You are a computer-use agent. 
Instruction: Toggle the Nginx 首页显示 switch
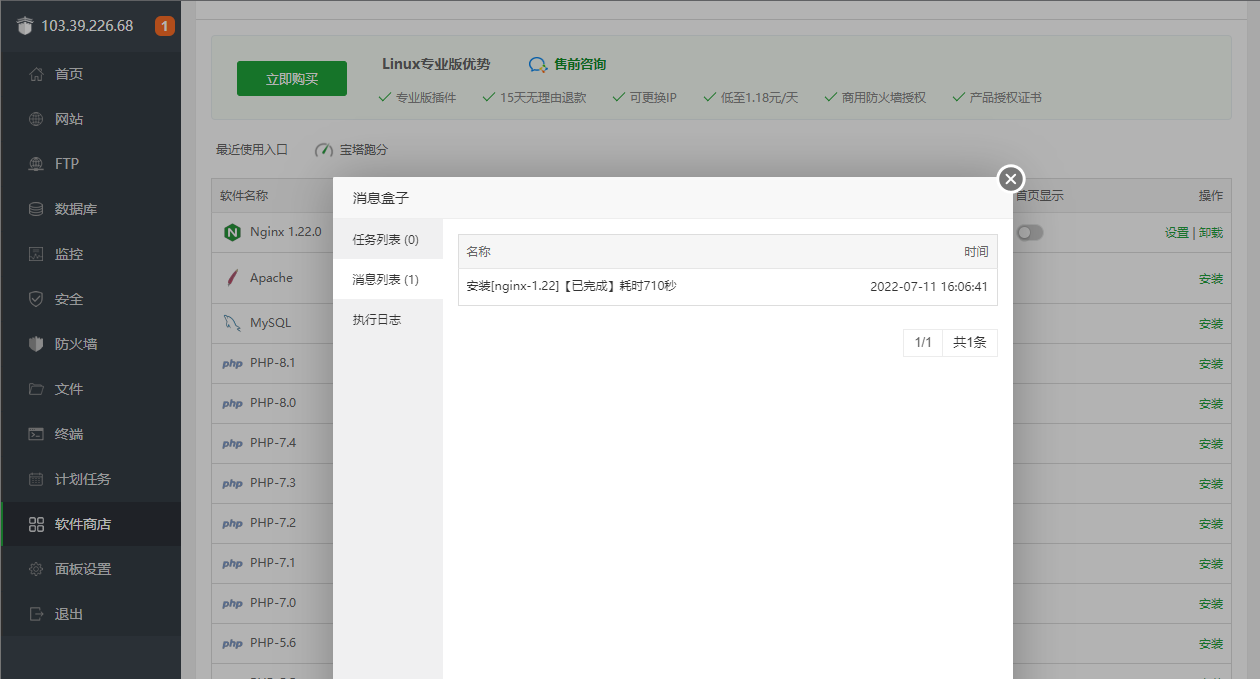pyautogui.click(x=1030, y=232)
